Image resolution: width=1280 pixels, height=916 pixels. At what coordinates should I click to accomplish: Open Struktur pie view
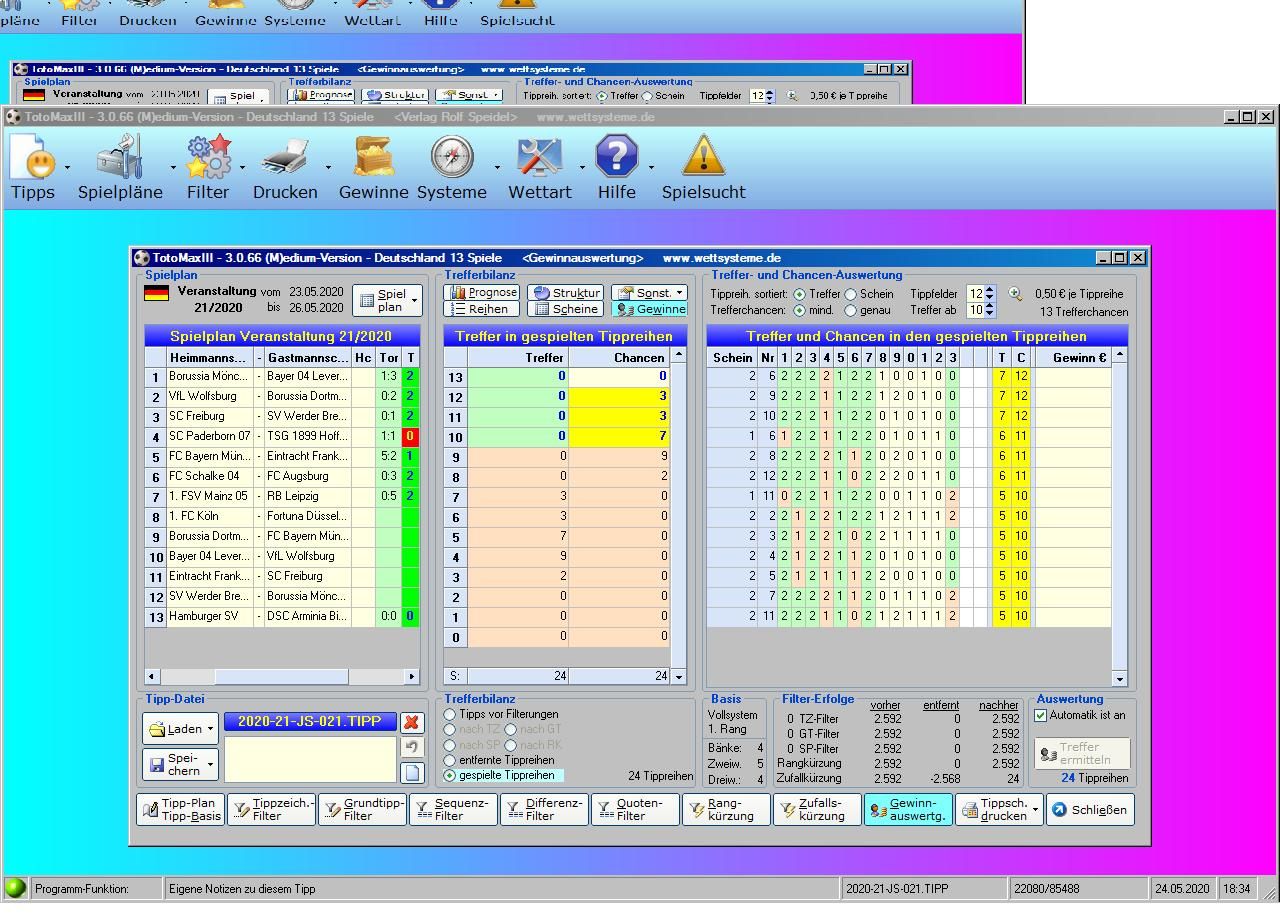[565, 293]
